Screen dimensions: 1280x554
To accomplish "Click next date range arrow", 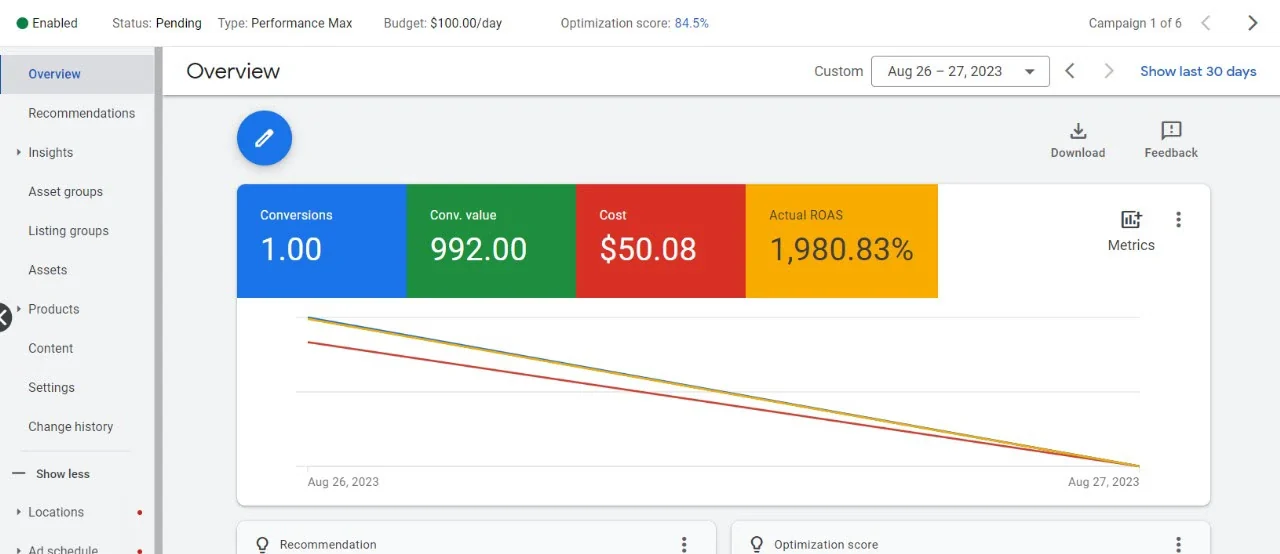I will (1108, 71).
